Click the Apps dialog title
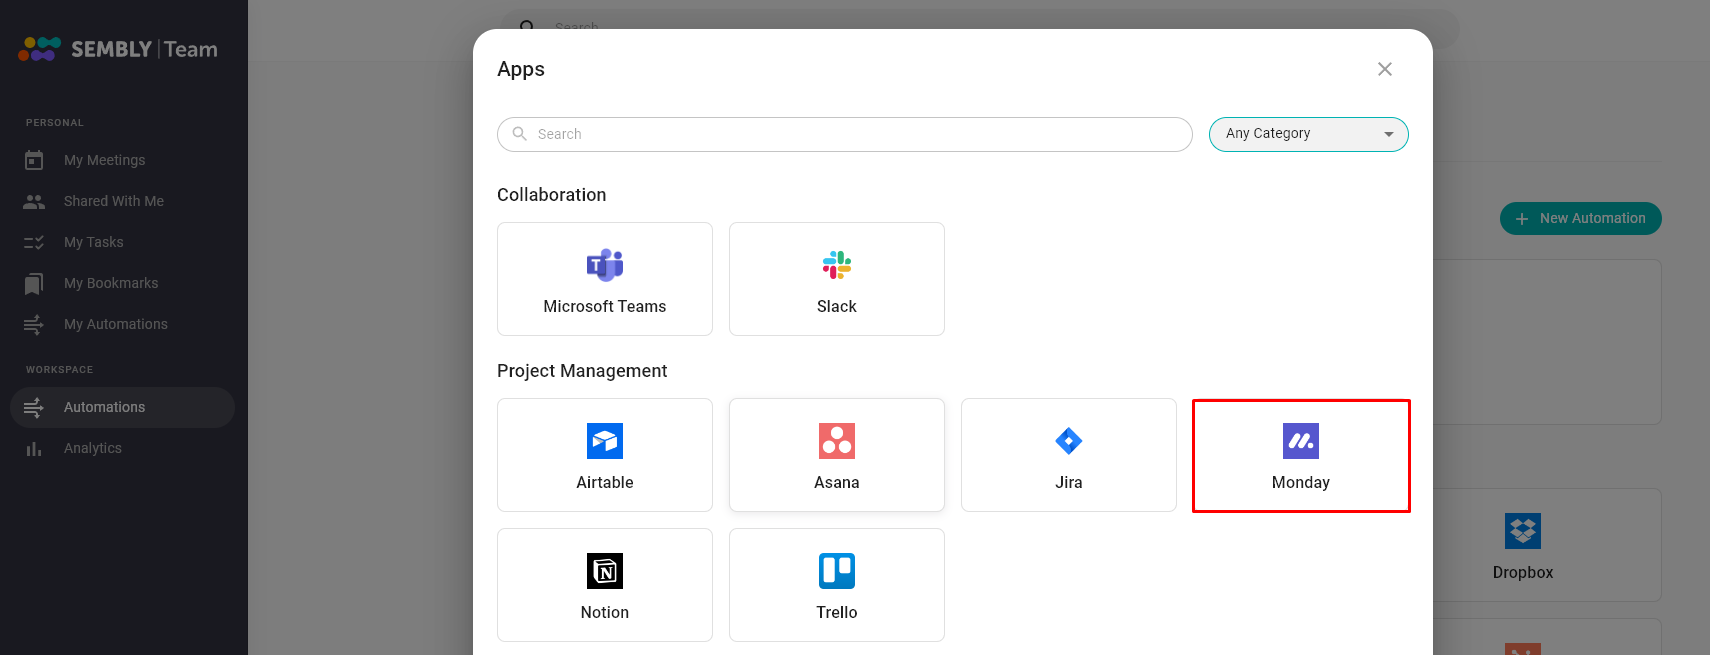The width and height of the screenshot is (1710, 655). 521,69
